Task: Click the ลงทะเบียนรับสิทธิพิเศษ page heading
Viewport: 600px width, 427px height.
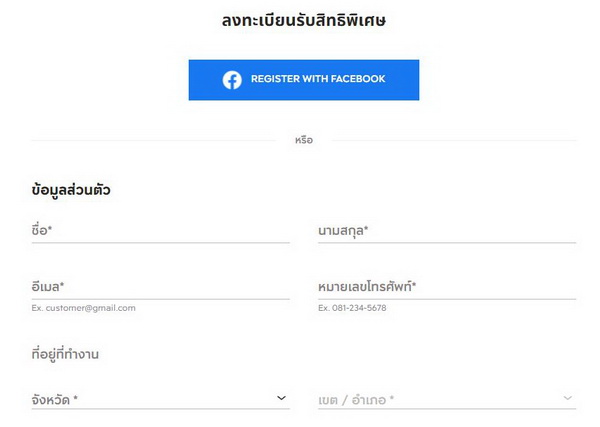Action: point(303,19)
